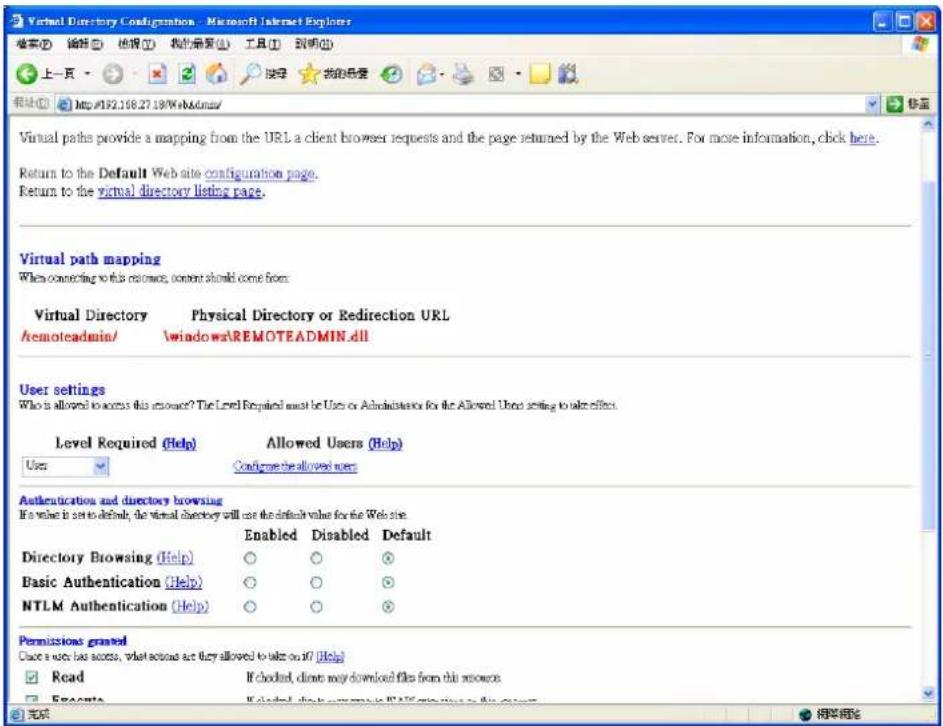Disable NTLM Authentication radio button
The width and height of the screenshot is (943, 726).
pos(316,606)
